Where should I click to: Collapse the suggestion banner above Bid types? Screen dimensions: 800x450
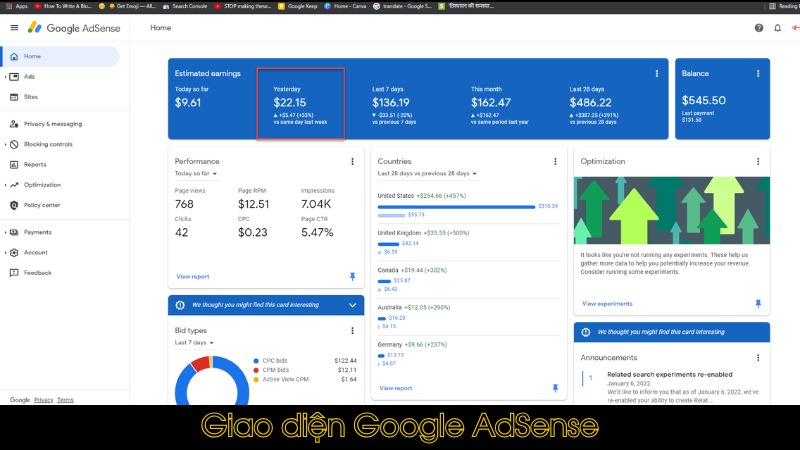tap(352, 305)
